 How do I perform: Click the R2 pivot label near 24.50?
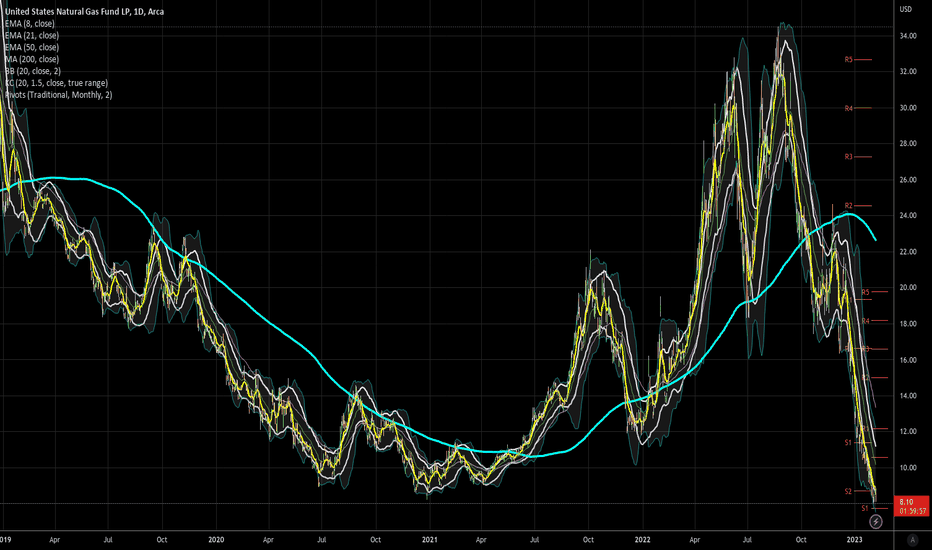(848, 206)
